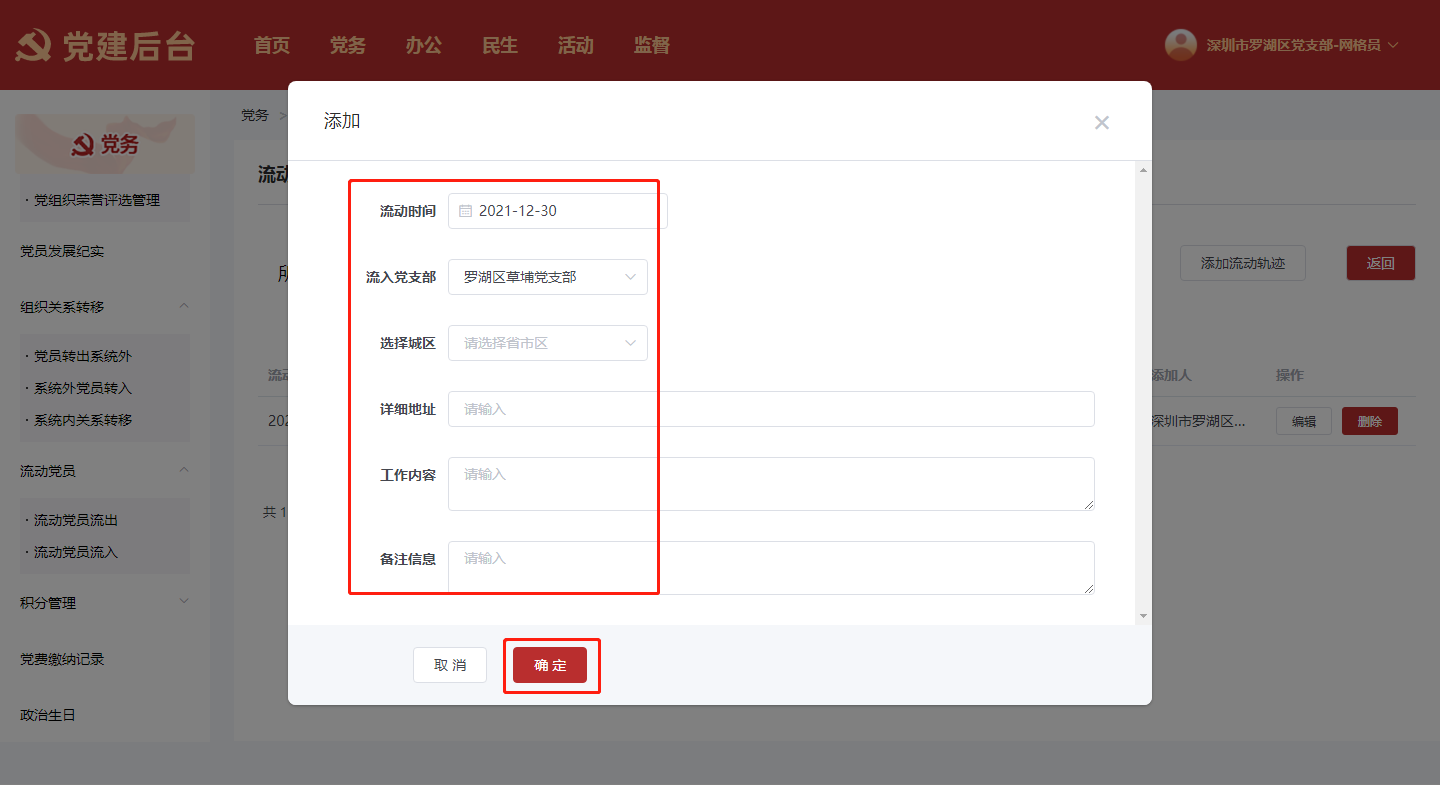Click the 流动时间 date field
This screenshot has height=785, width=1440.
[x=558, y=211]
